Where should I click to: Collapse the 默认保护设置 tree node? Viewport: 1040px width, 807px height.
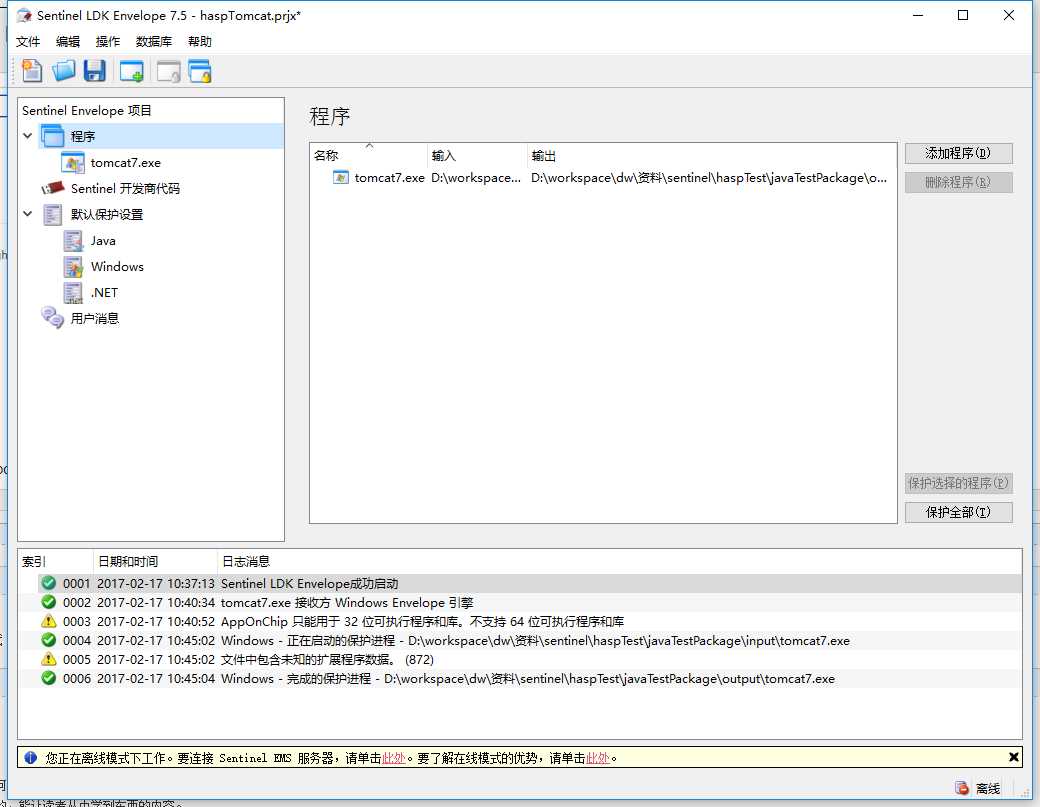28,214
